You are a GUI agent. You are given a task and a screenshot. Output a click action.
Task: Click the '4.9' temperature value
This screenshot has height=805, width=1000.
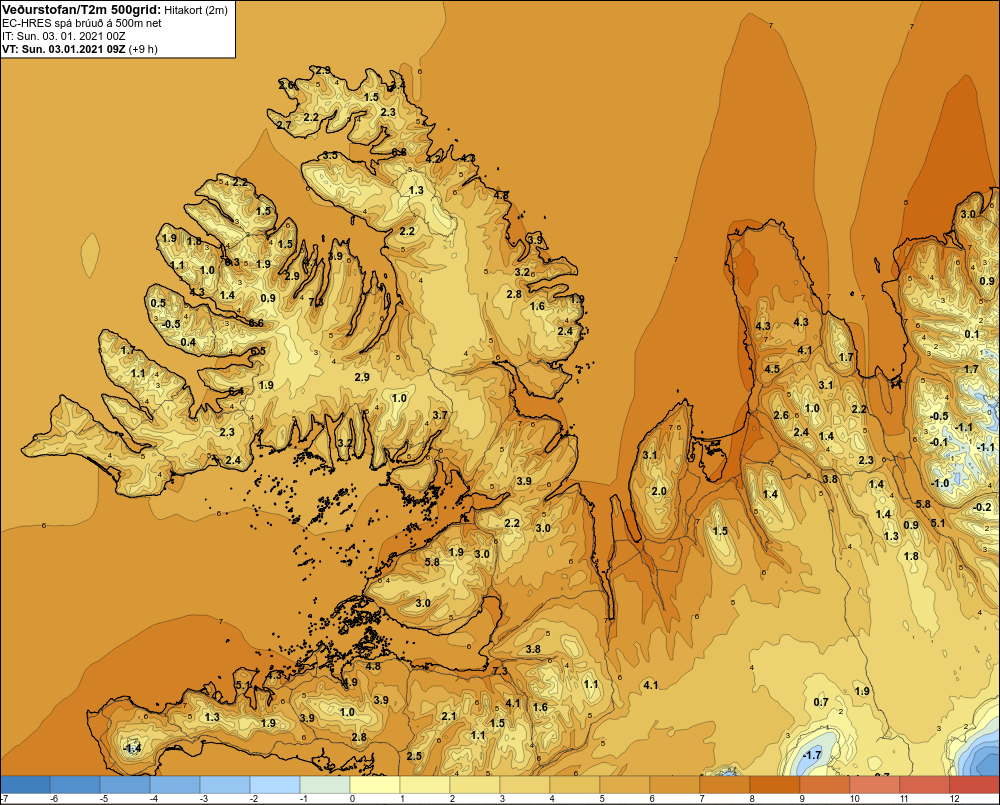(349, 682)
